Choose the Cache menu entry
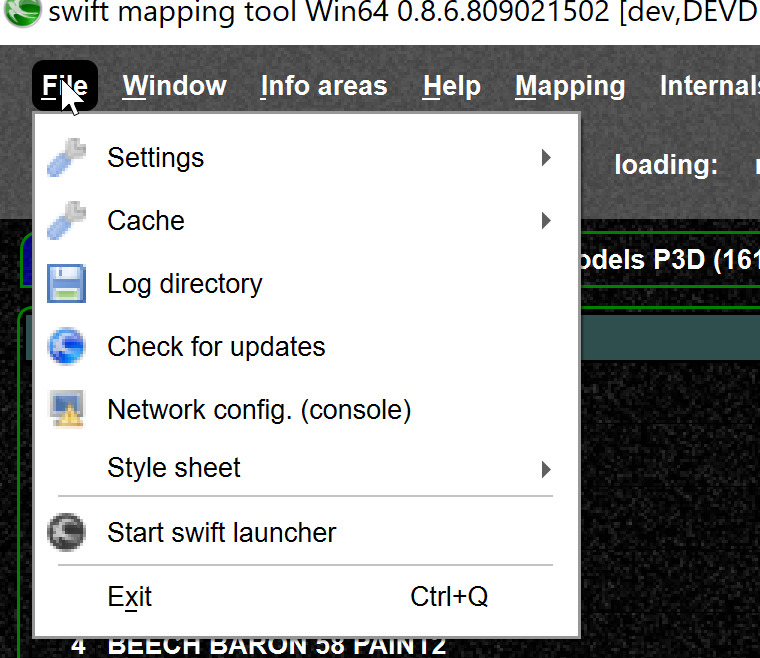The height and width of the screenshot is (658, 760). point(306,220)
